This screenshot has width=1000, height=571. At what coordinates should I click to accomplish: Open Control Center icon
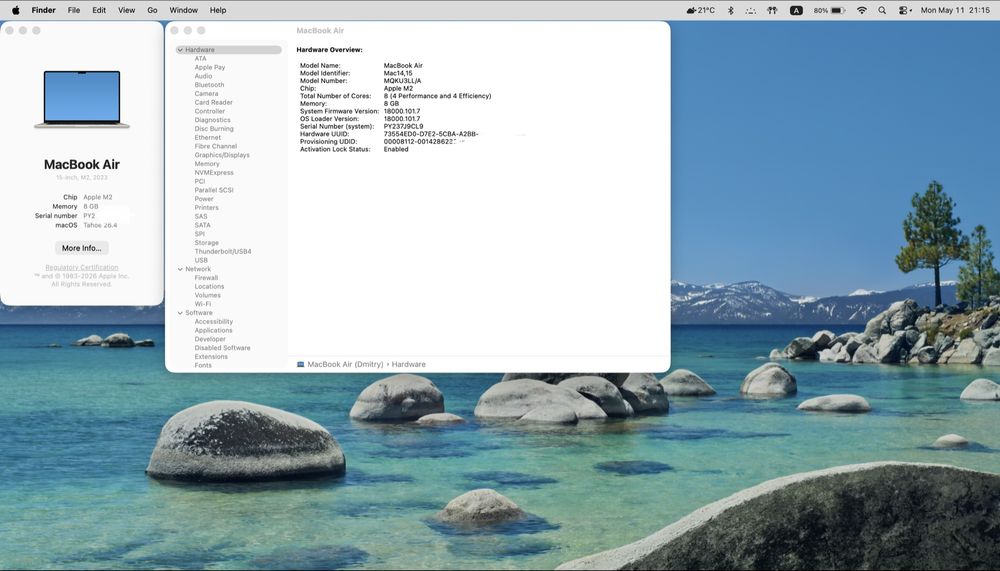point(904,10)
